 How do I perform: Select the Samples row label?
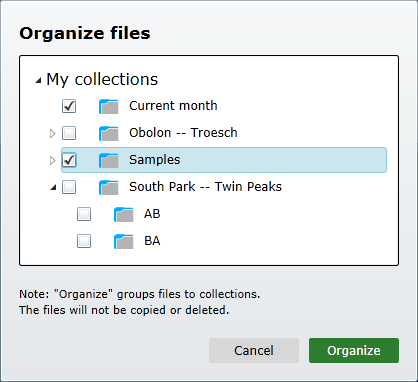click(x=155, y=160)
